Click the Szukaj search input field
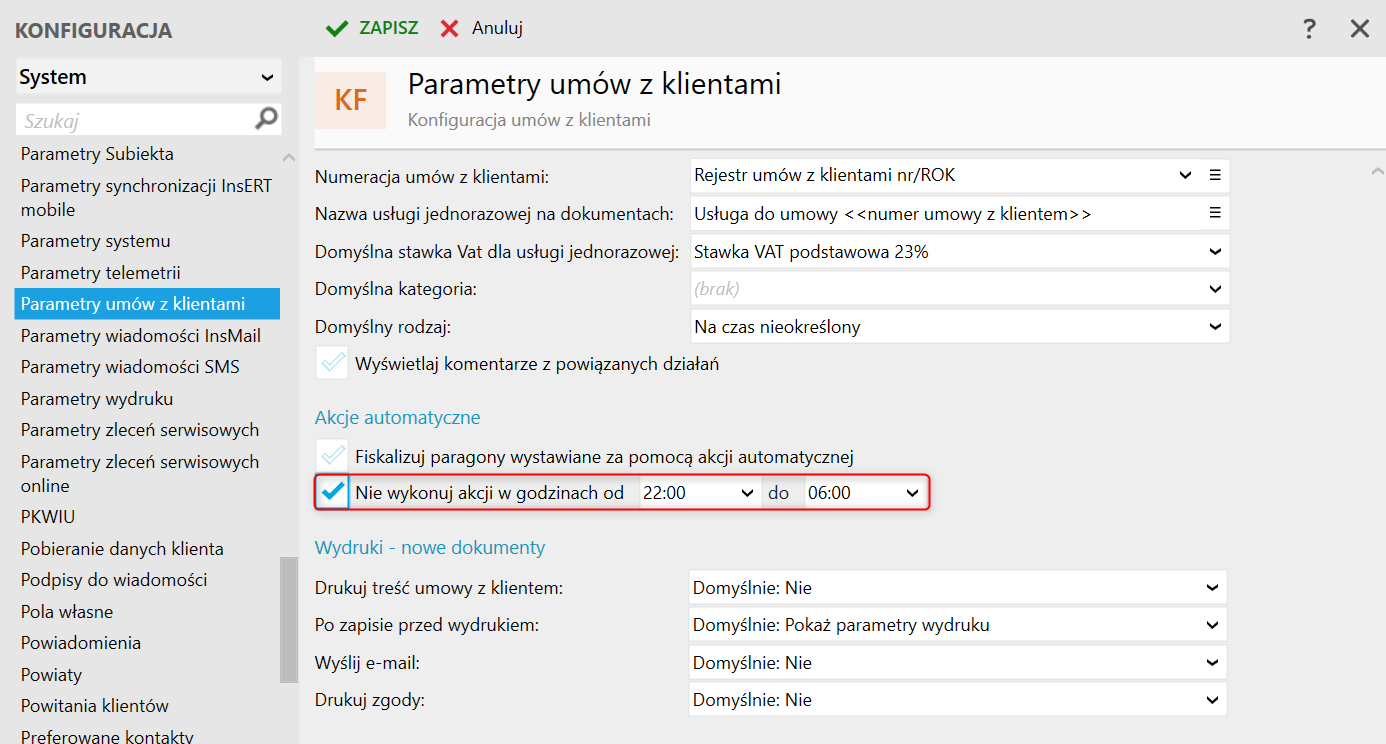The image size is (1386, 744). [135, 121]
